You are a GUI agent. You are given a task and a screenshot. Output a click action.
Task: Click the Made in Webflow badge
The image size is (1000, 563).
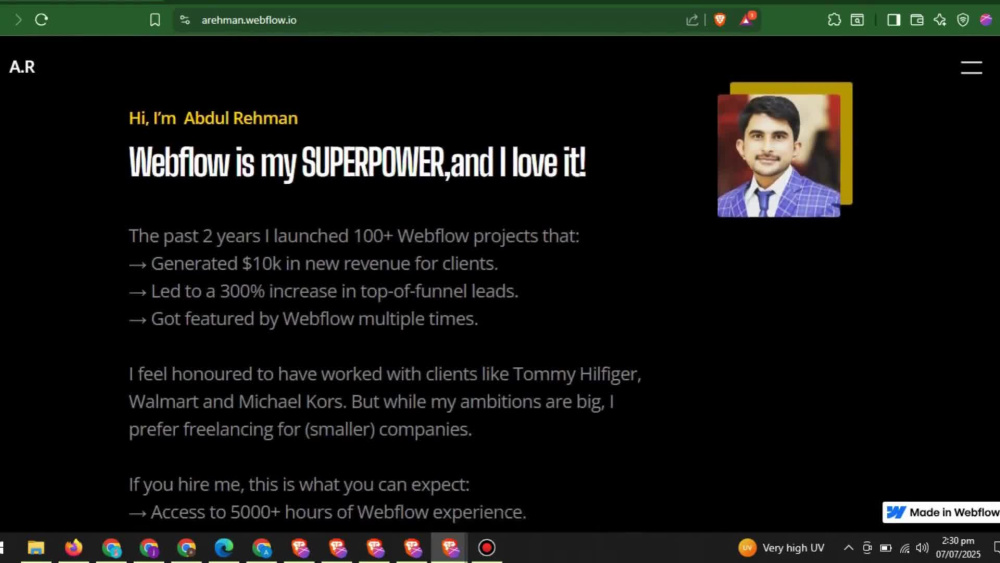click(941, 512)
